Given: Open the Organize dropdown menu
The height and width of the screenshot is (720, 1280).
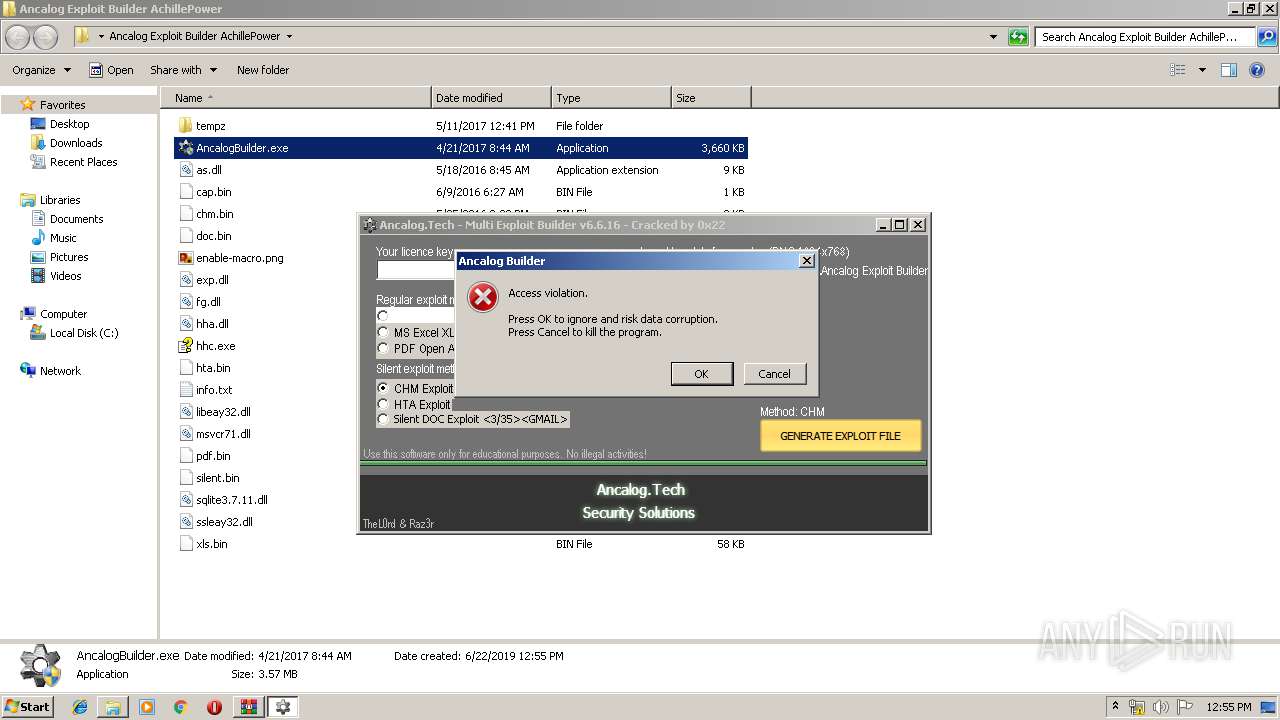Looking at the screenshot, I should click(41, 70).
